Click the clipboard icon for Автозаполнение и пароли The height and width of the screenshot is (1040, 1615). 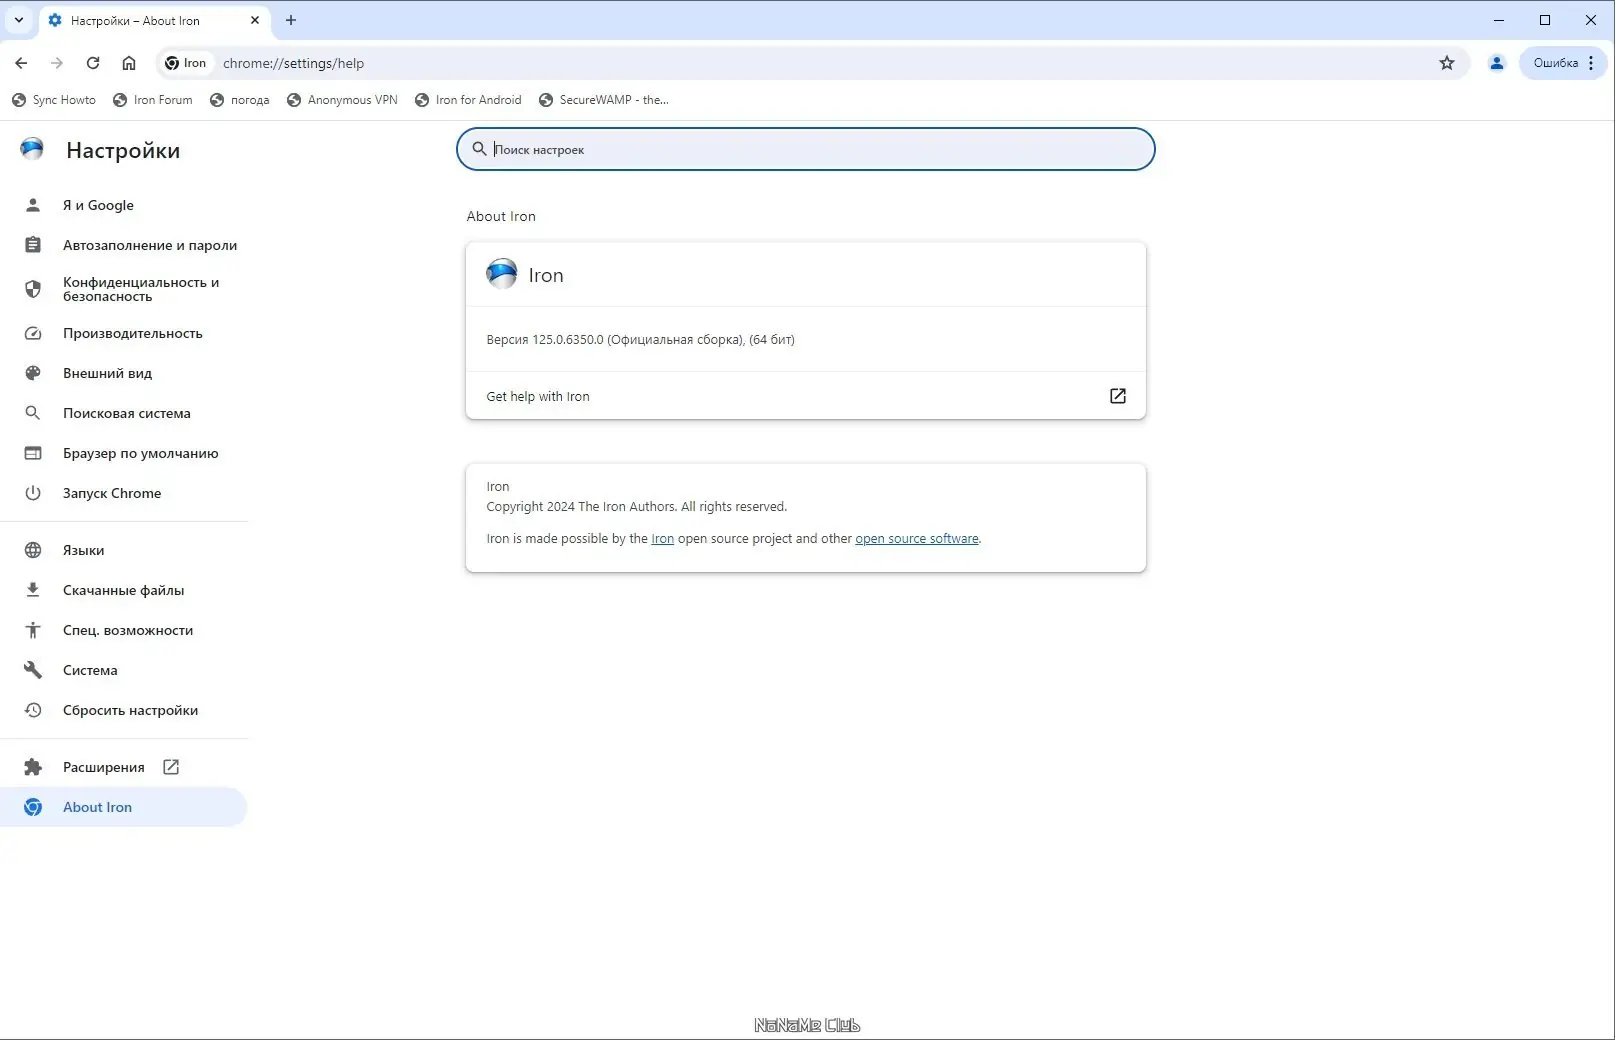tap(33, 245)
